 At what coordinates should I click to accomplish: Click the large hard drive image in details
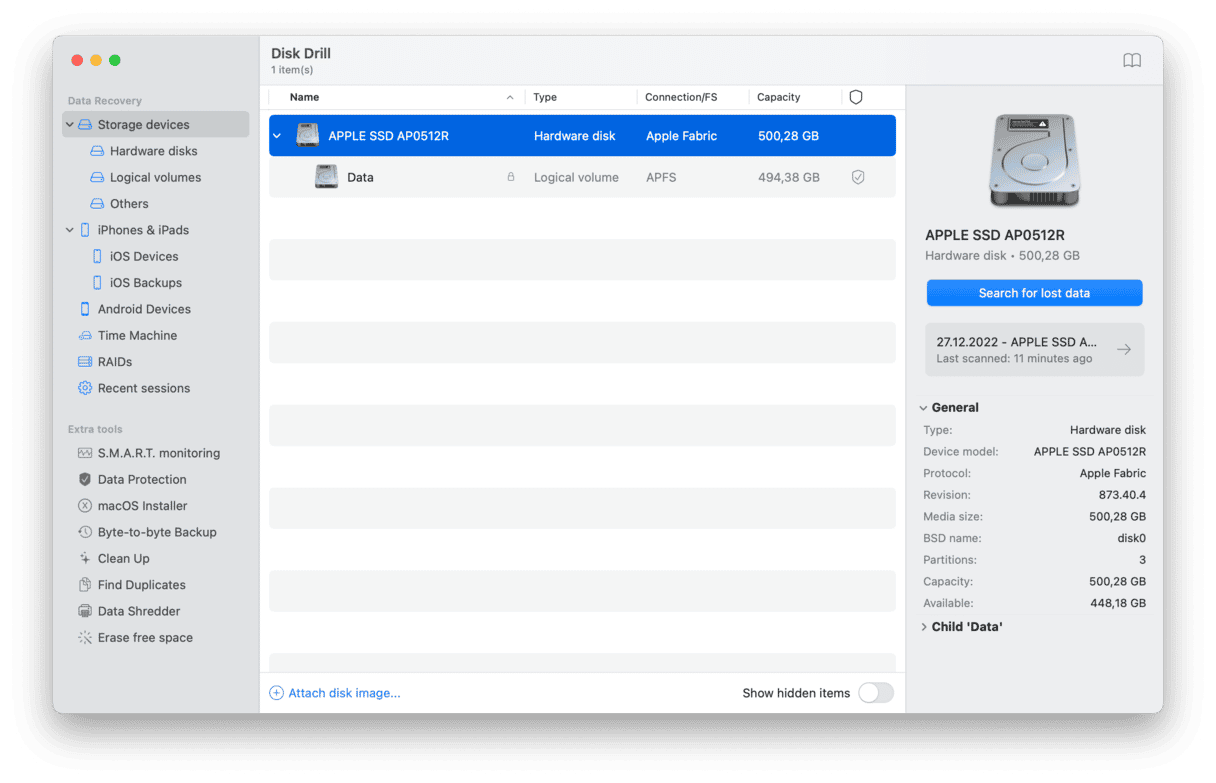tap(1036, 161)
